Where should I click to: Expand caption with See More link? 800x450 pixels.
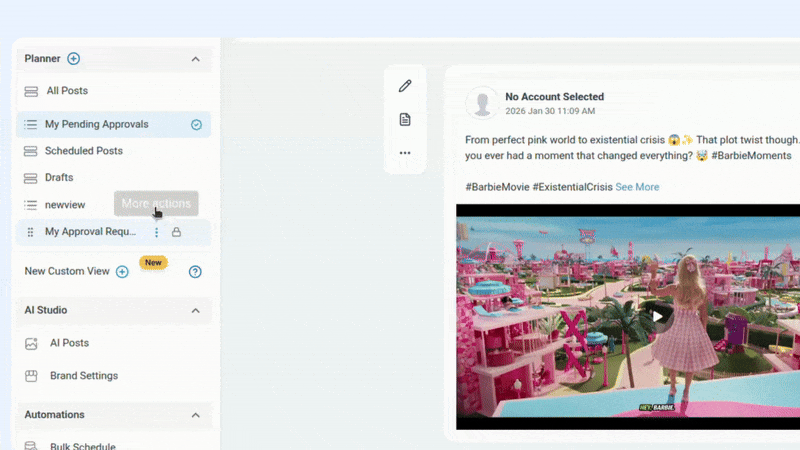click(637, 187)
